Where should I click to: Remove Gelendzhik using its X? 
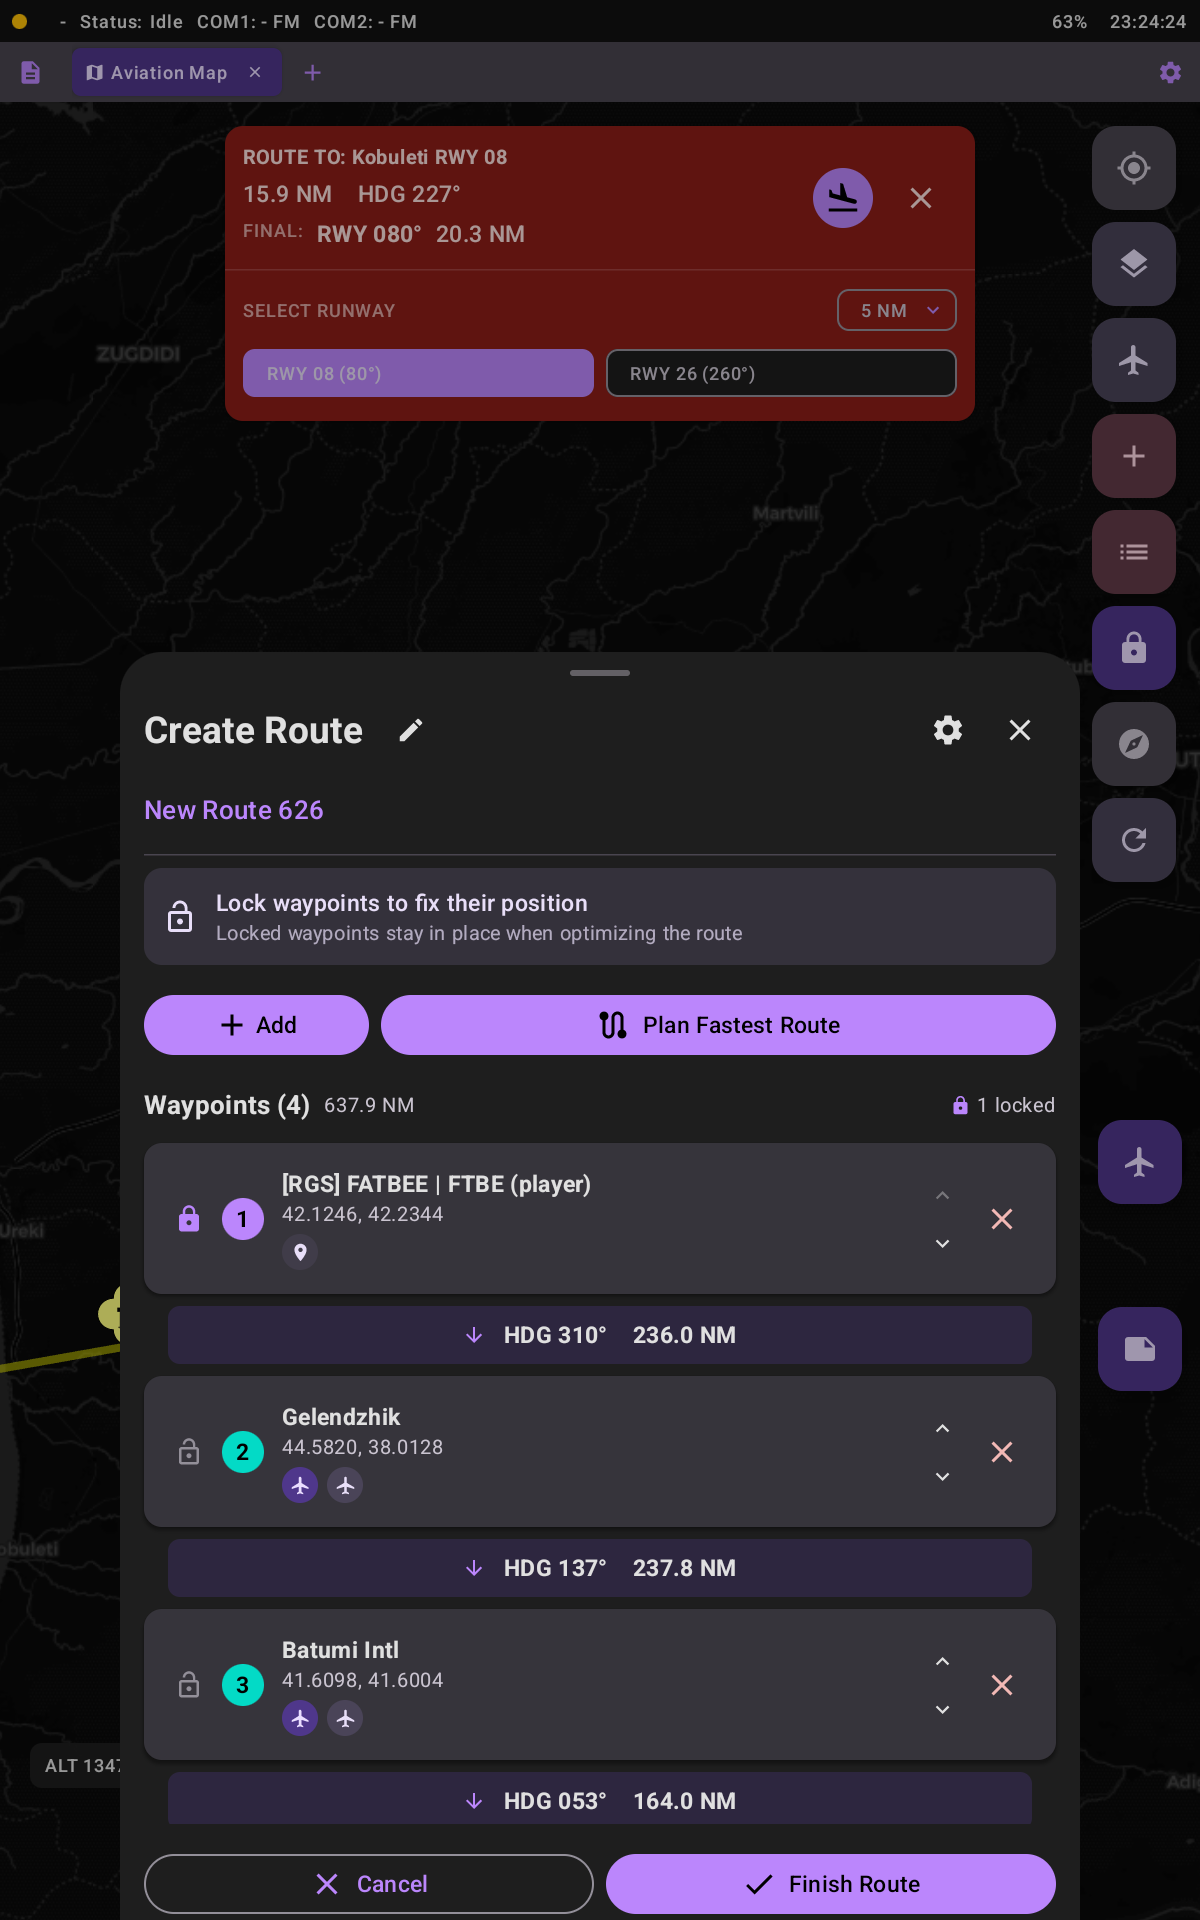pyautogui.click(x=1002, y=1452)
